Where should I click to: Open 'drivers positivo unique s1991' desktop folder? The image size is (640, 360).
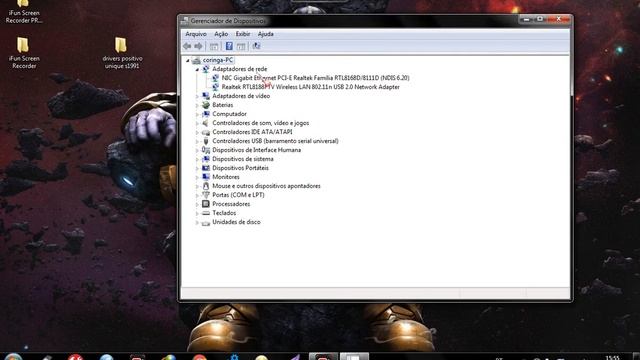coord(121,53)
